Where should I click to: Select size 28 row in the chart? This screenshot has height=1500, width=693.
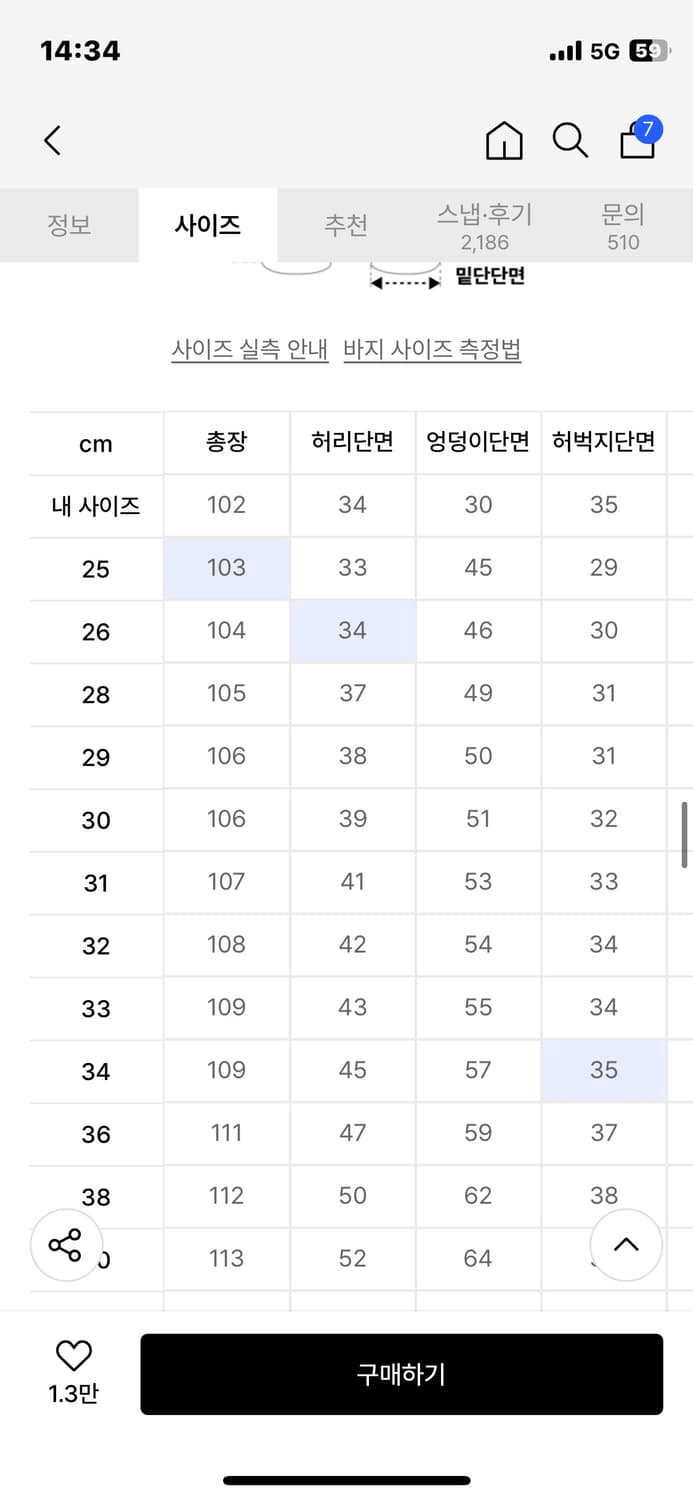tap(95, 694)
